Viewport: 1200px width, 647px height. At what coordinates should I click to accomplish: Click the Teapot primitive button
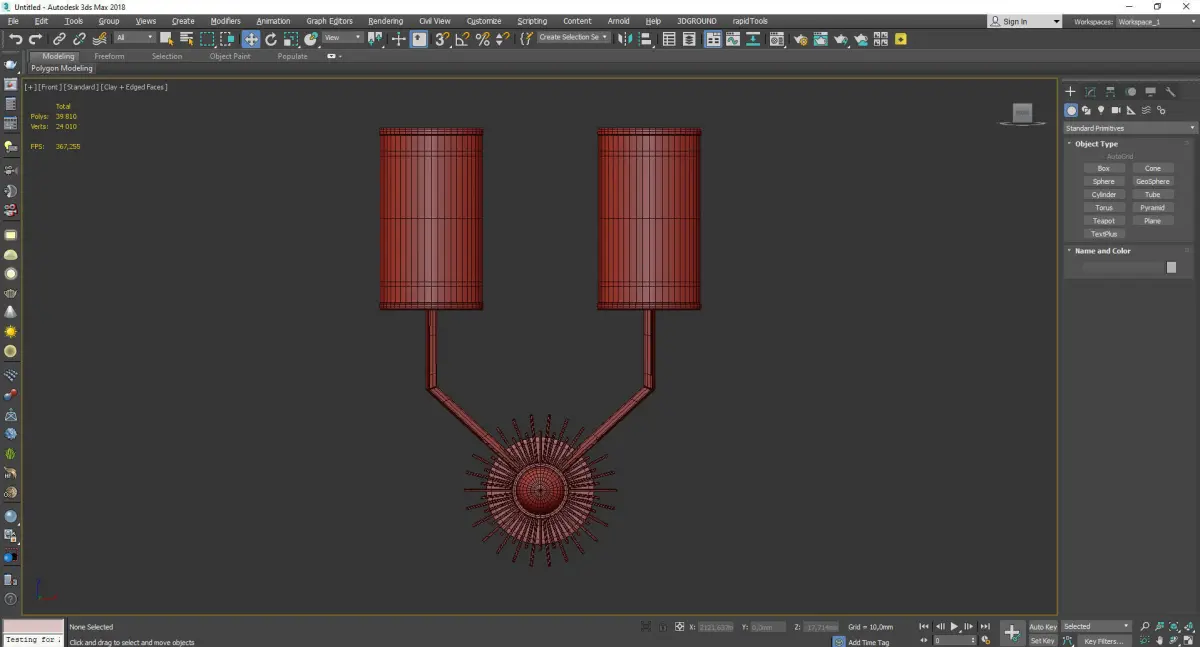[1103, 221]
